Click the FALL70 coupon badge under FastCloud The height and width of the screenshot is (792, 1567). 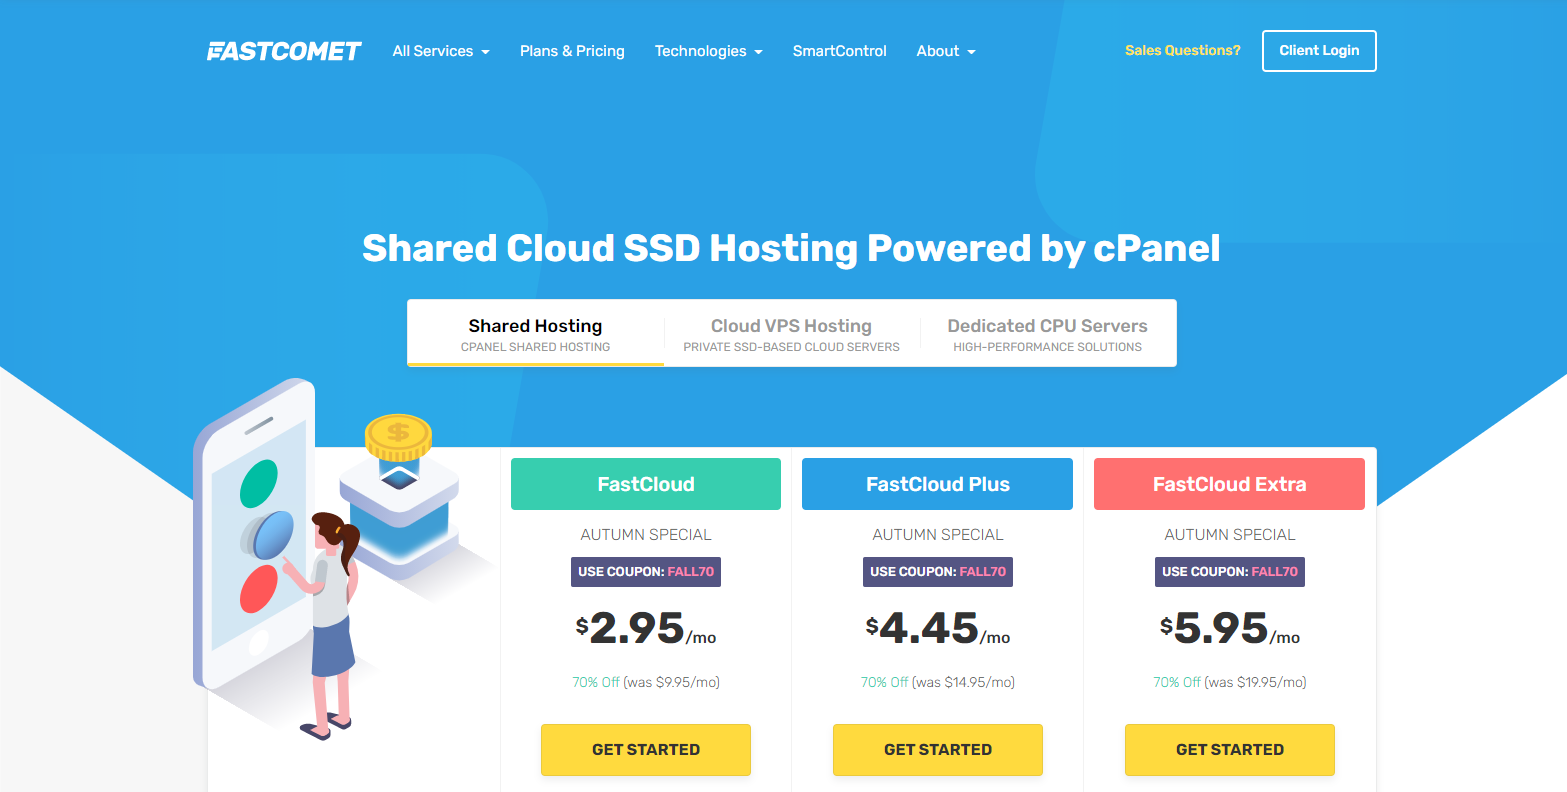[645, 572]
